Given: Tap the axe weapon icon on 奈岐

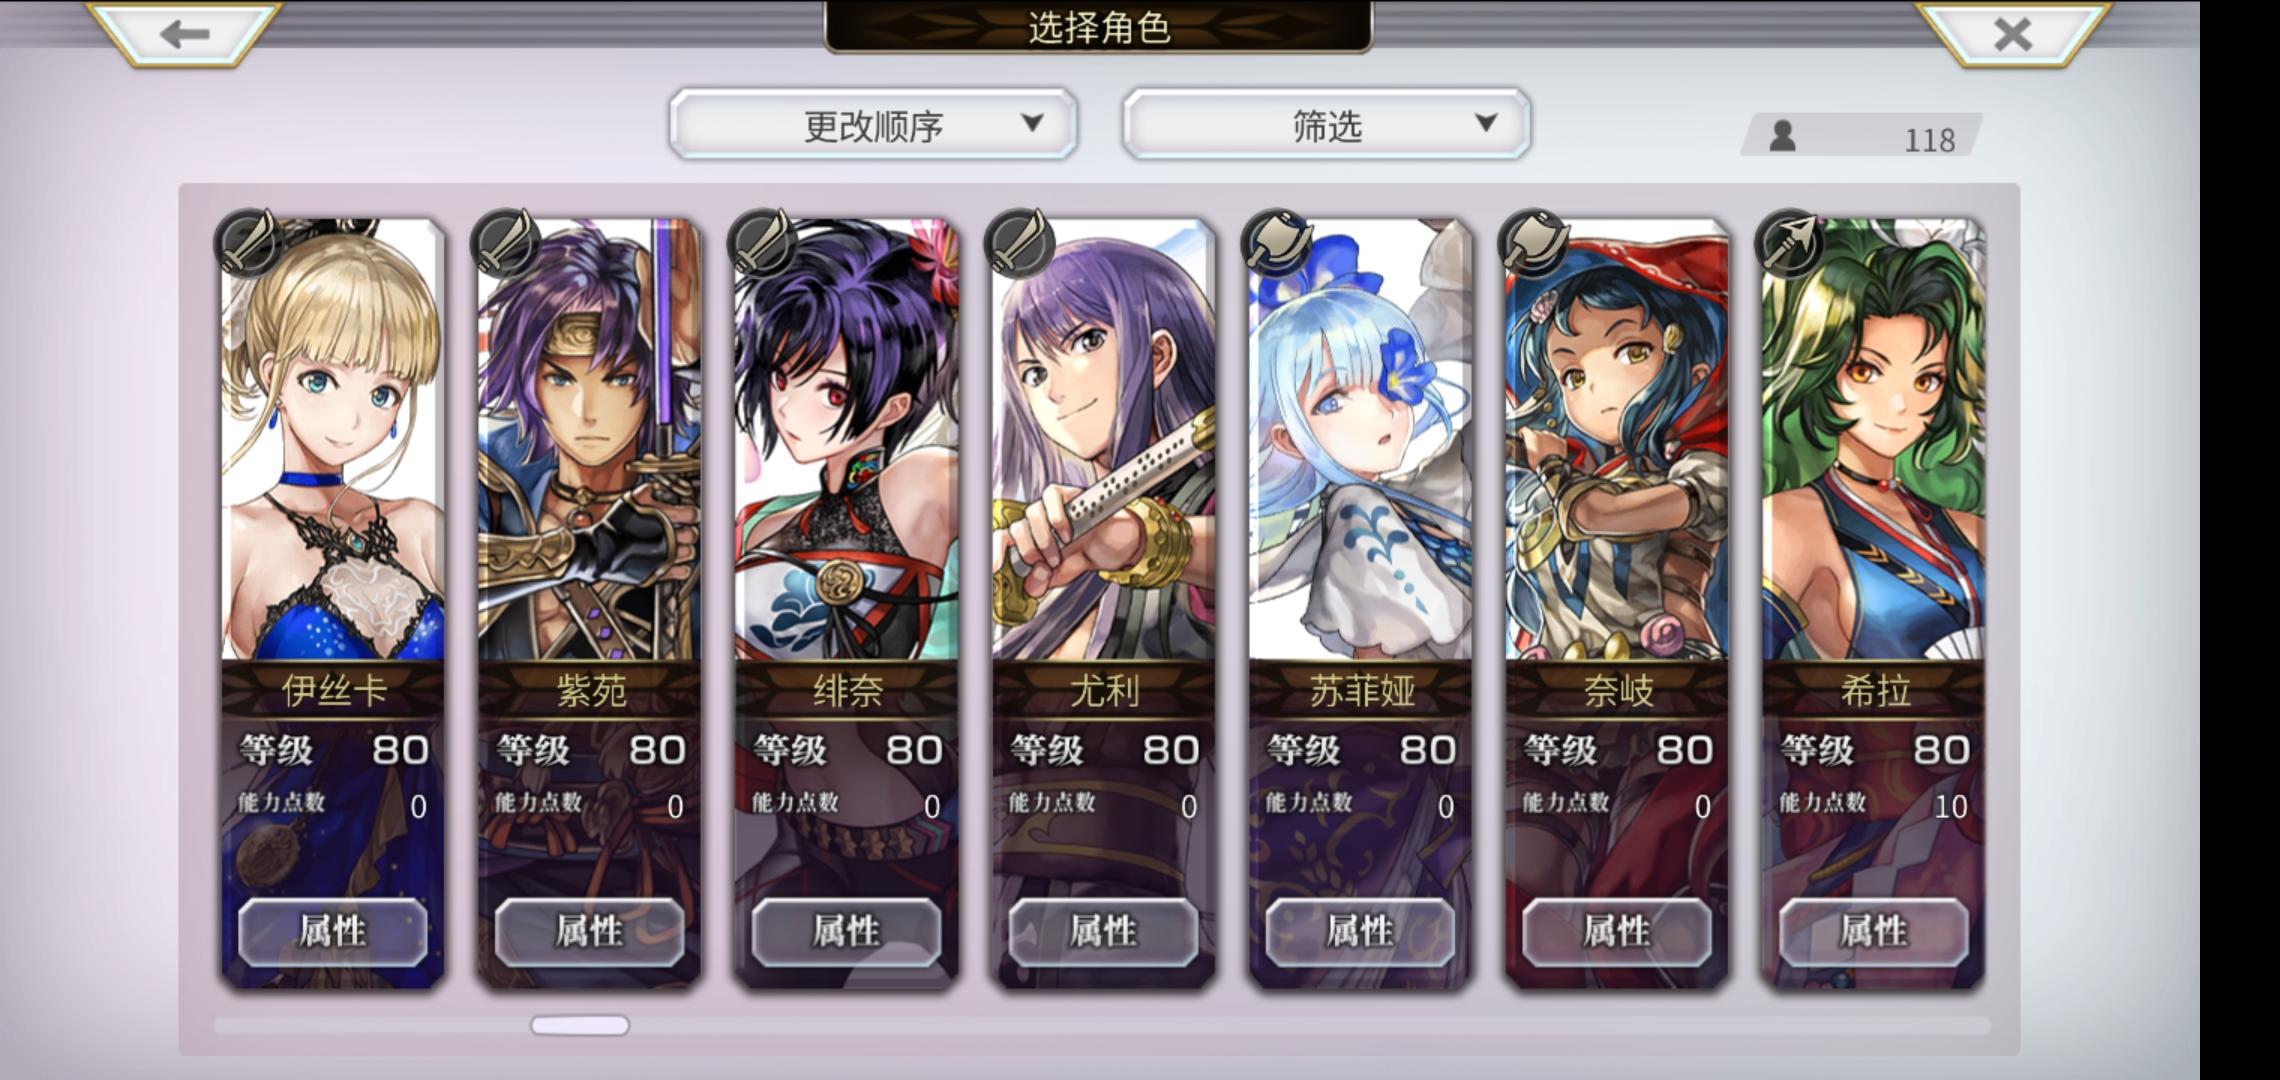Looking at the screenshot, I should pos(1534,243).
